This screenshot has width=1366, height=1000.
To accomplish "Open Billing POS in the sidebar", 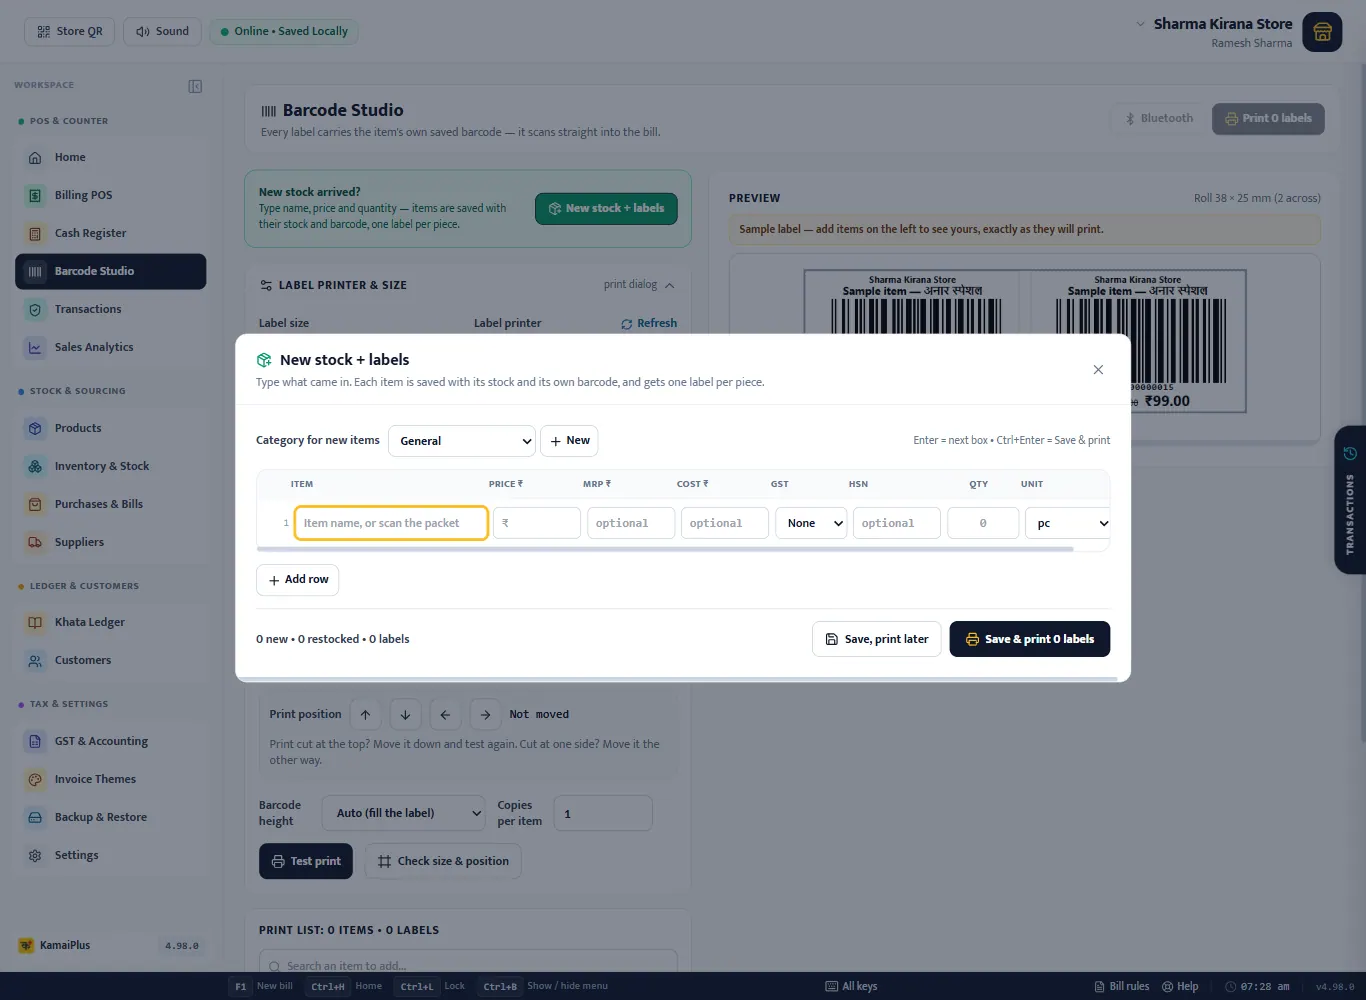I will (x=111, y=195).
